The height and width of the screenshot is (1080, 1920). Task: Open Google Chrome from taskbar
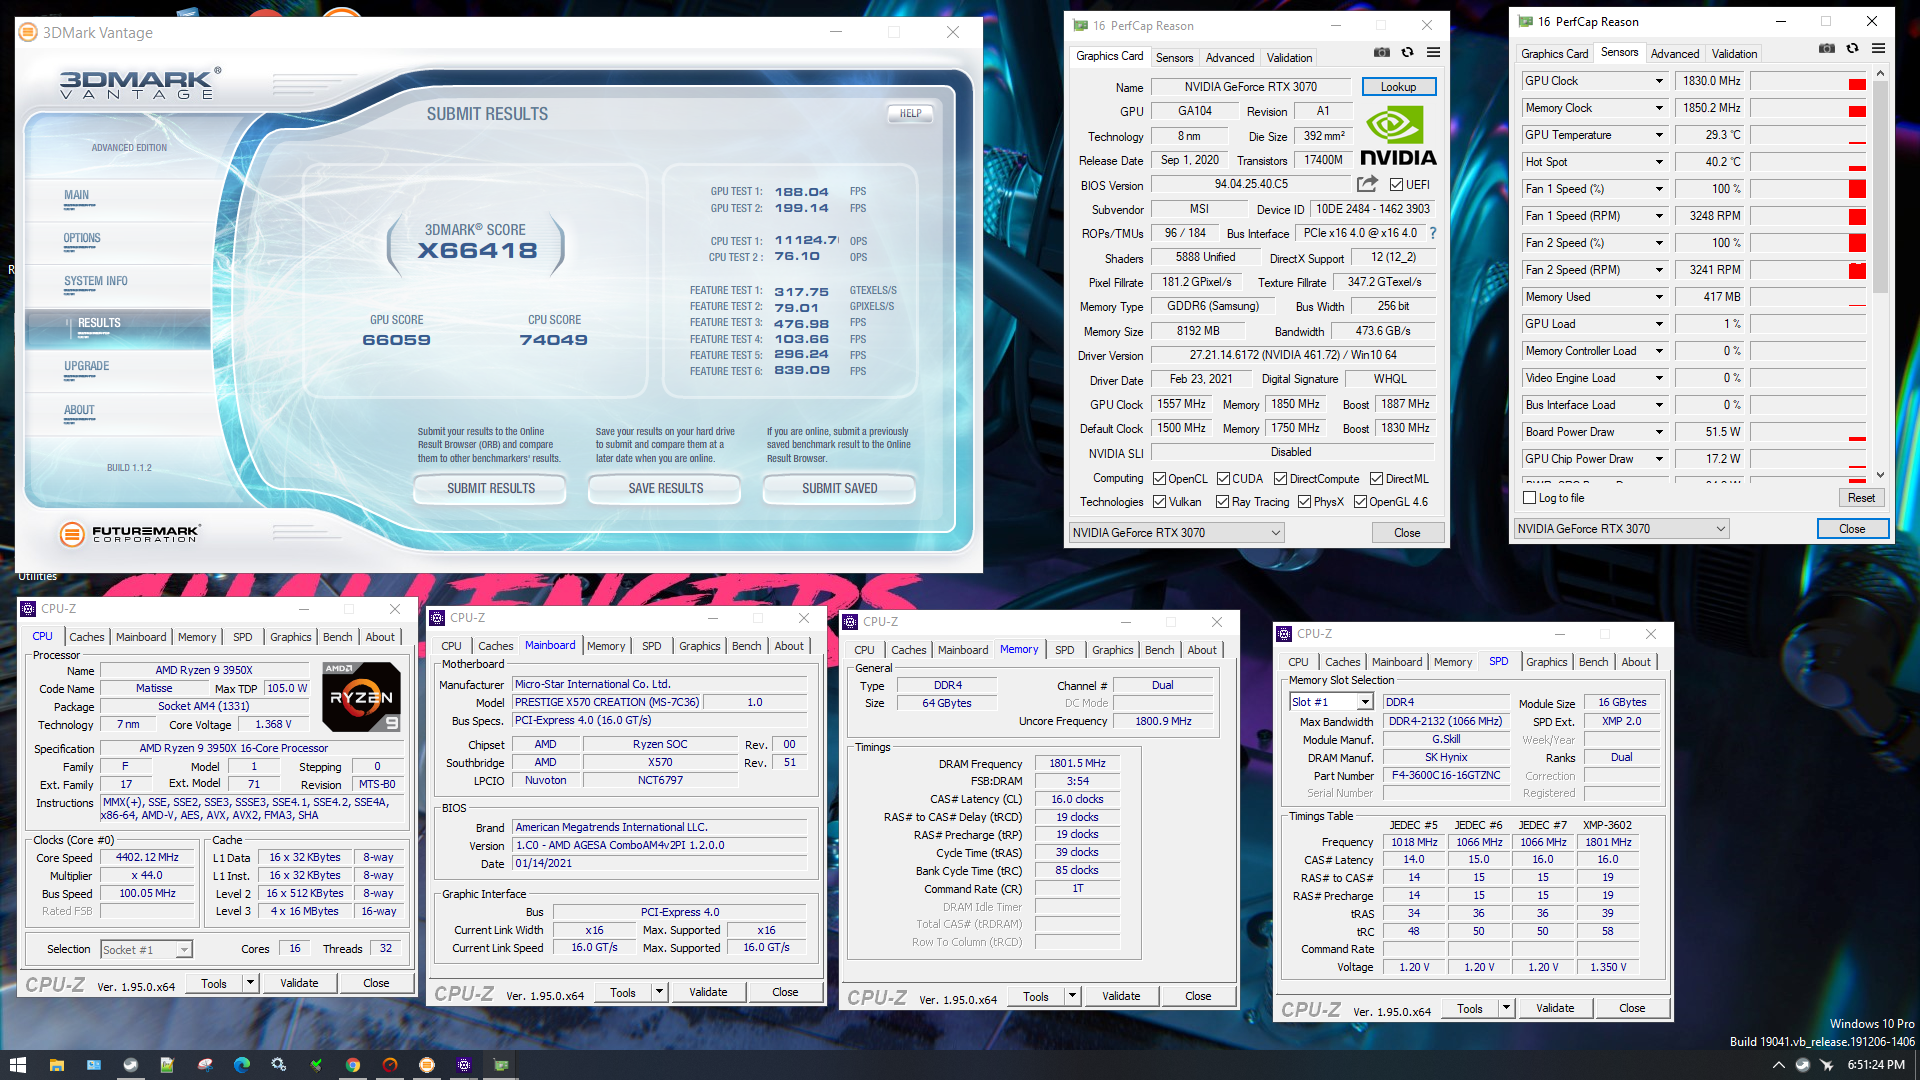coord(353,1065)
